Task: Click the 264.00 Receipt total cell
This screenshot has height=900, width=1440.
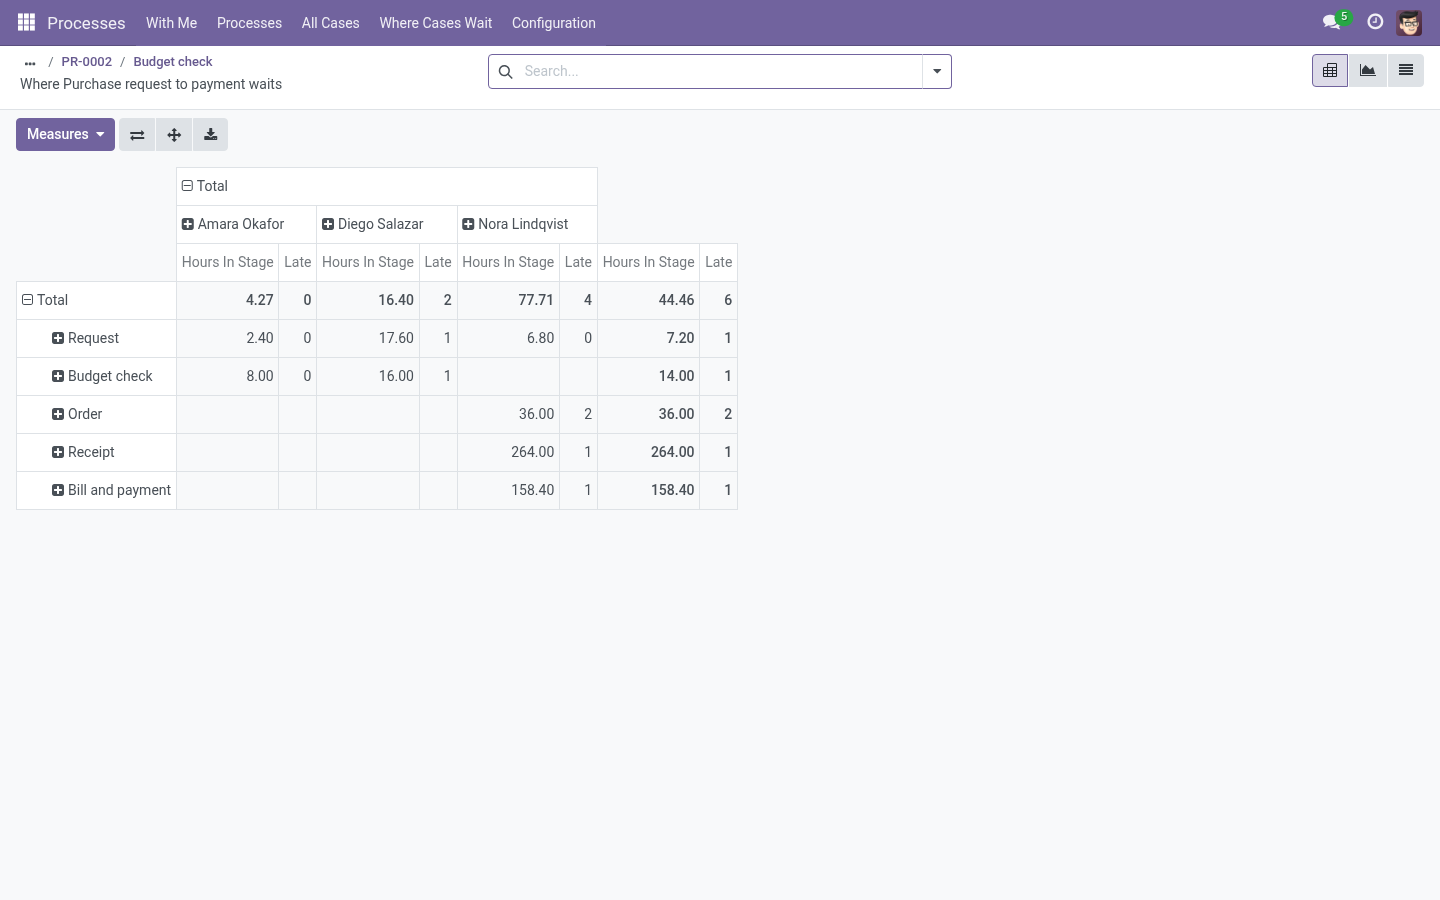Action: pos(648,452)
